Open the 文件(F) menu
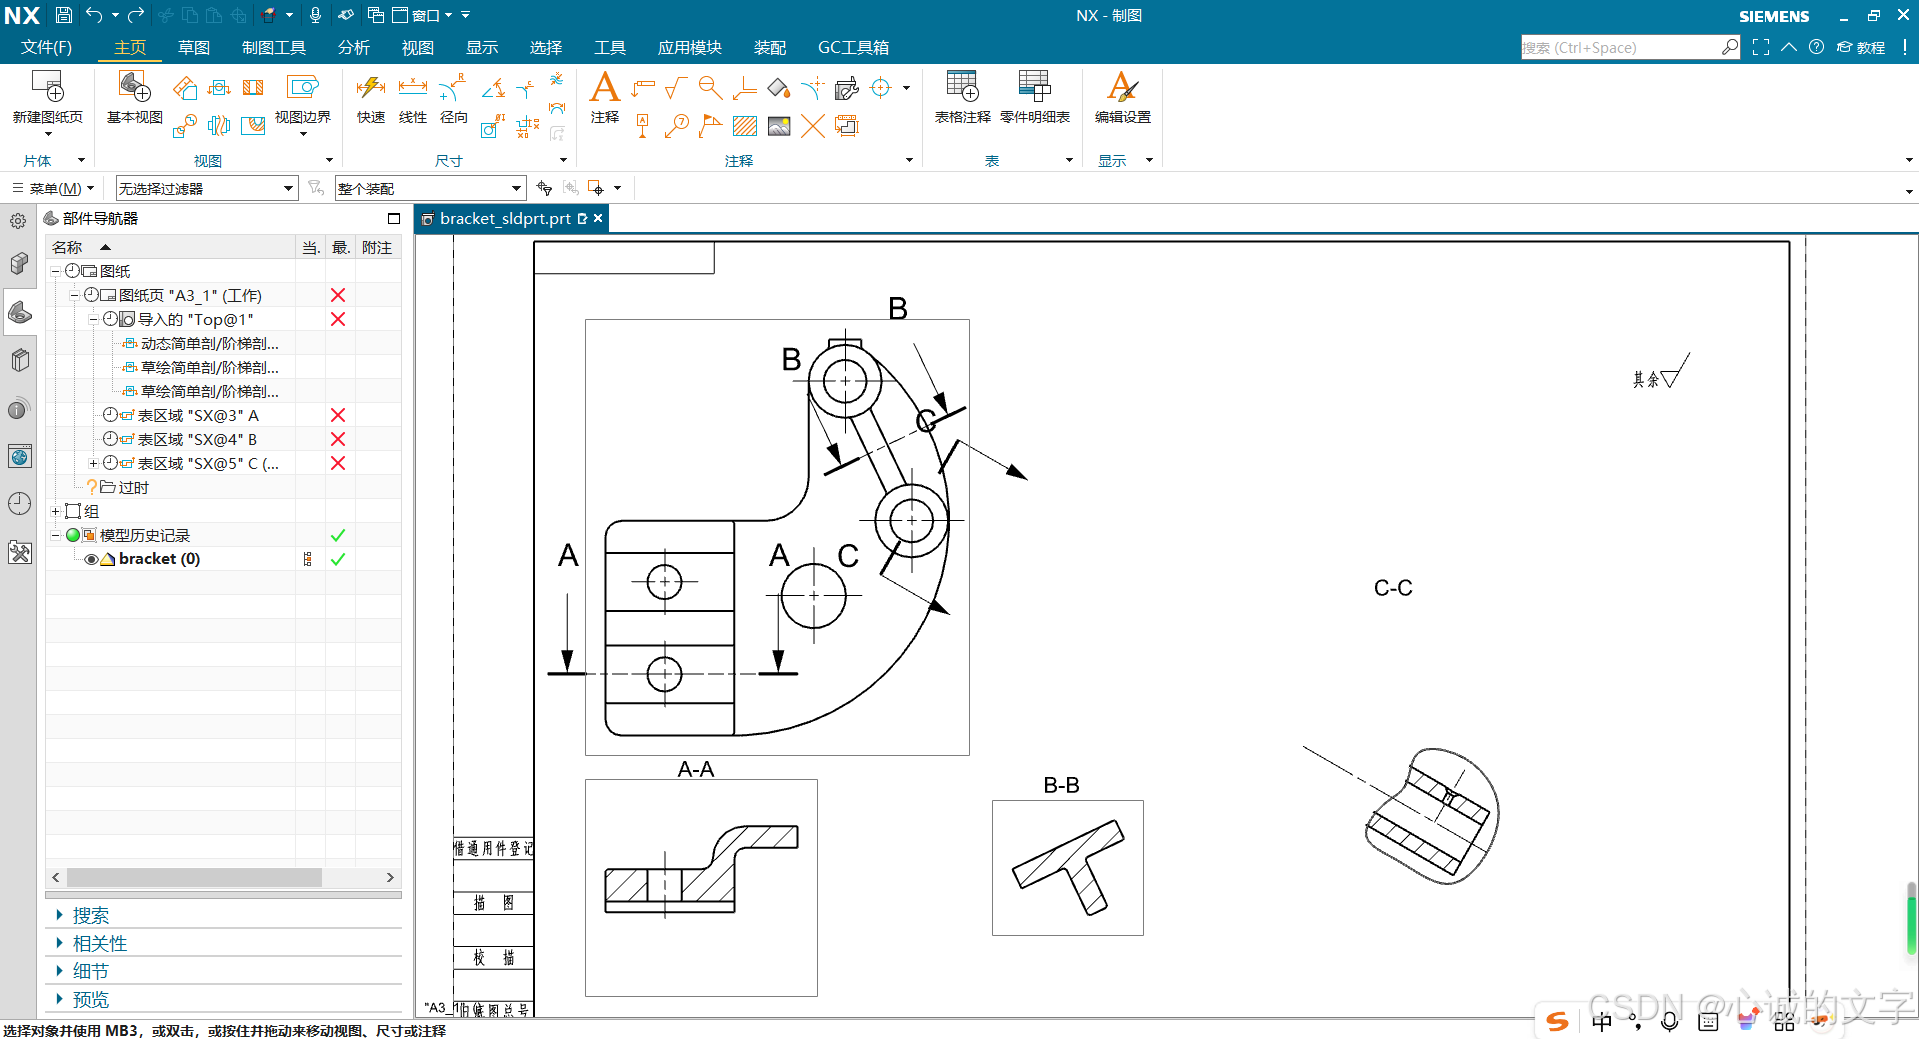Image resolution: width=1919 pixels, height=1039 pixels. (x=46, y=47)
